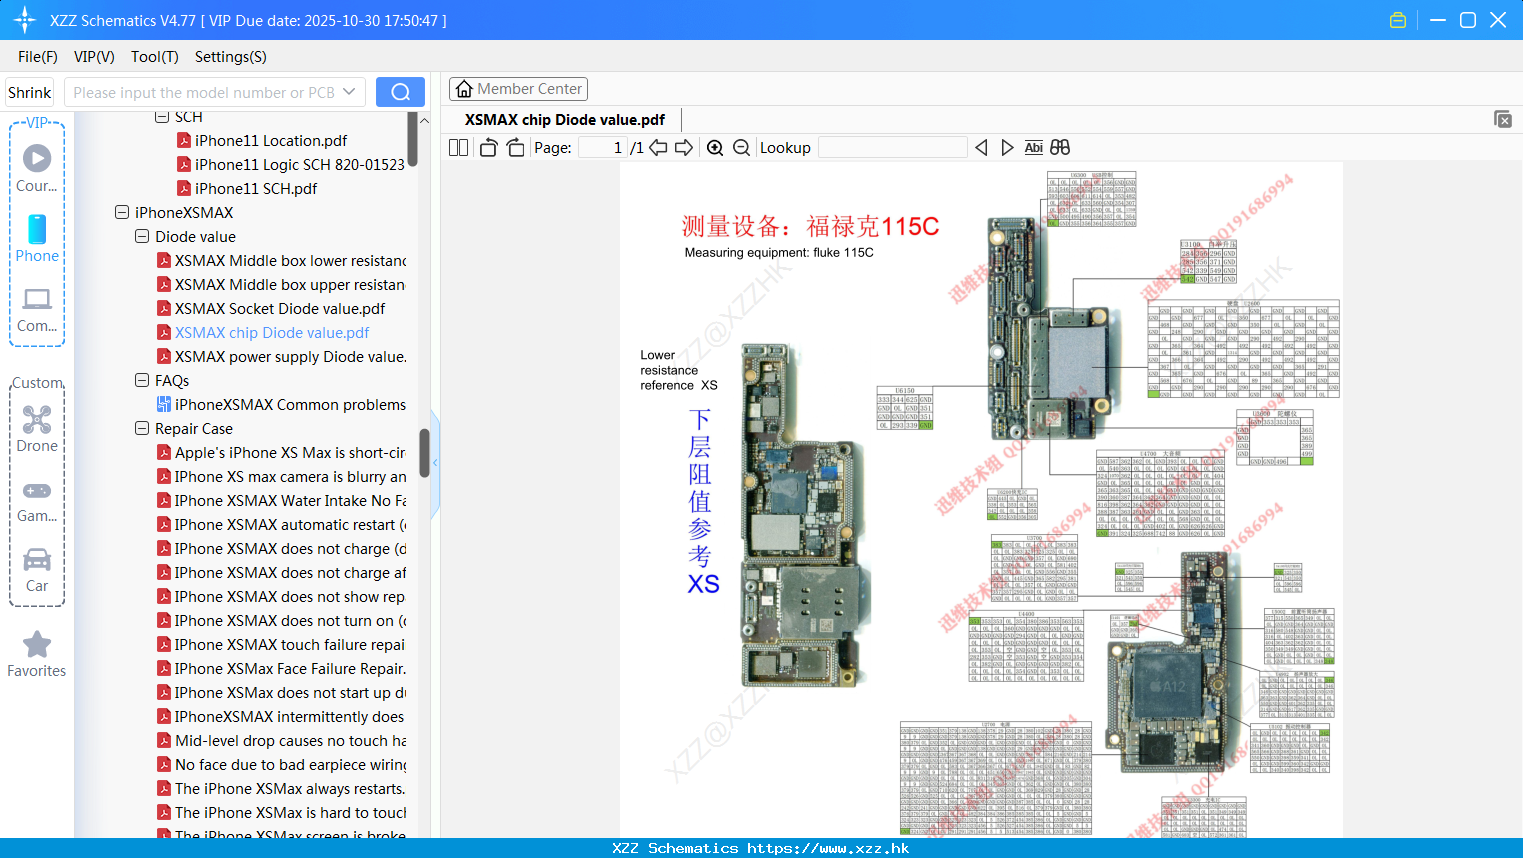Find previous lookup result triangle
Viewport: 1523px width, 858px height.
coord(981,148)
